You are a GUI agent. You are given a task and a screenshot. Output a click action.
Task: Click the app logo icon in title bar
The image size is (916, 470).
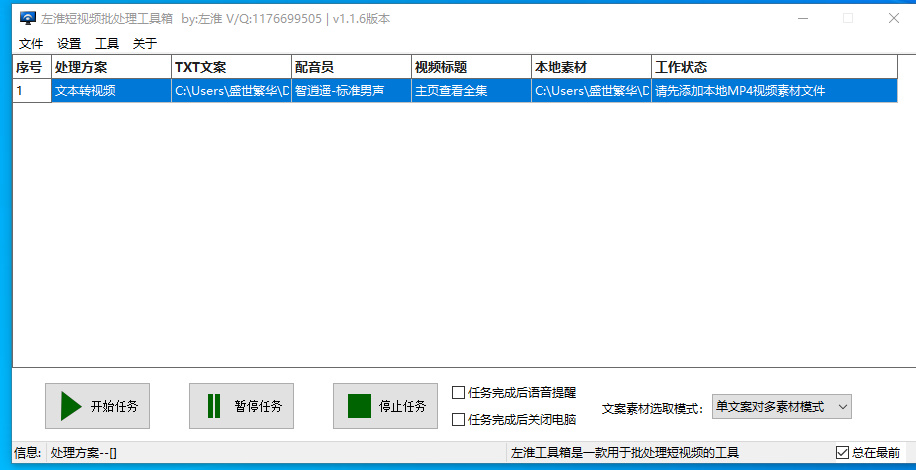click(x=27, y=19)
